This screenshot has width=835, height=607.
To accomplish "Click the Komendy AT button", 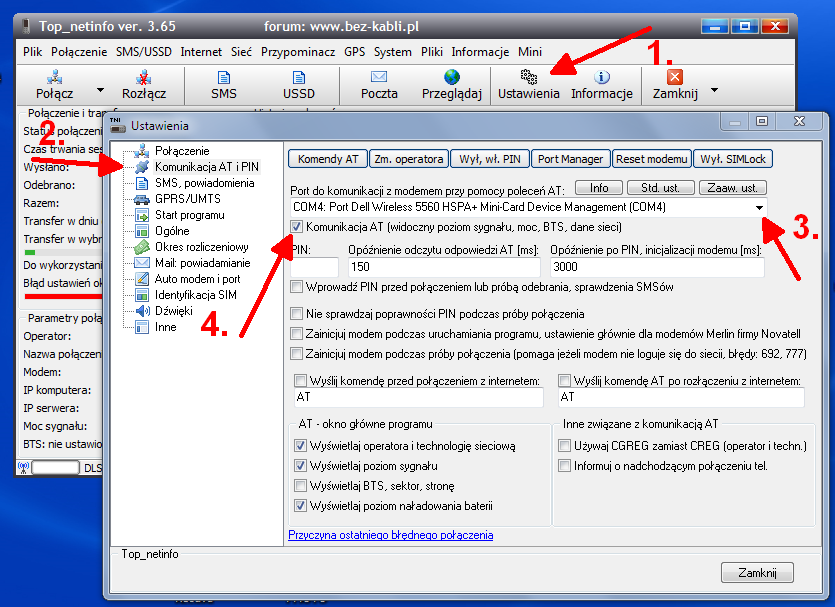I will 327,159.
